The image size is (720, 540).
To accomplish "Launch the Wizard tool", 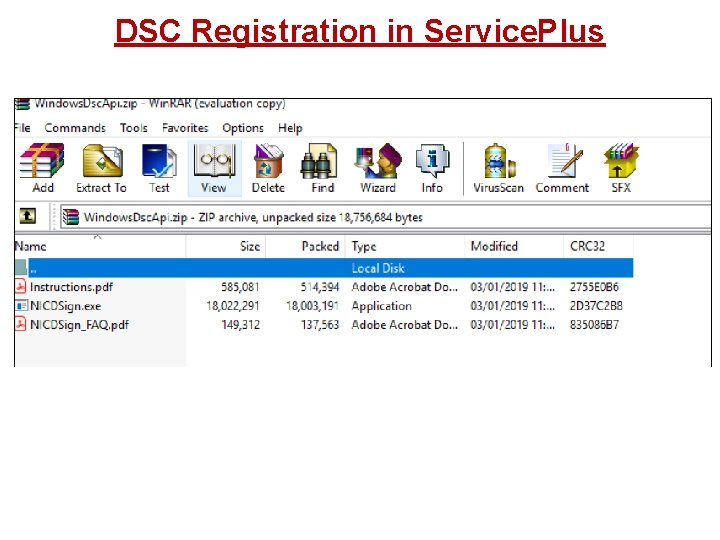I will pos(378,168).
